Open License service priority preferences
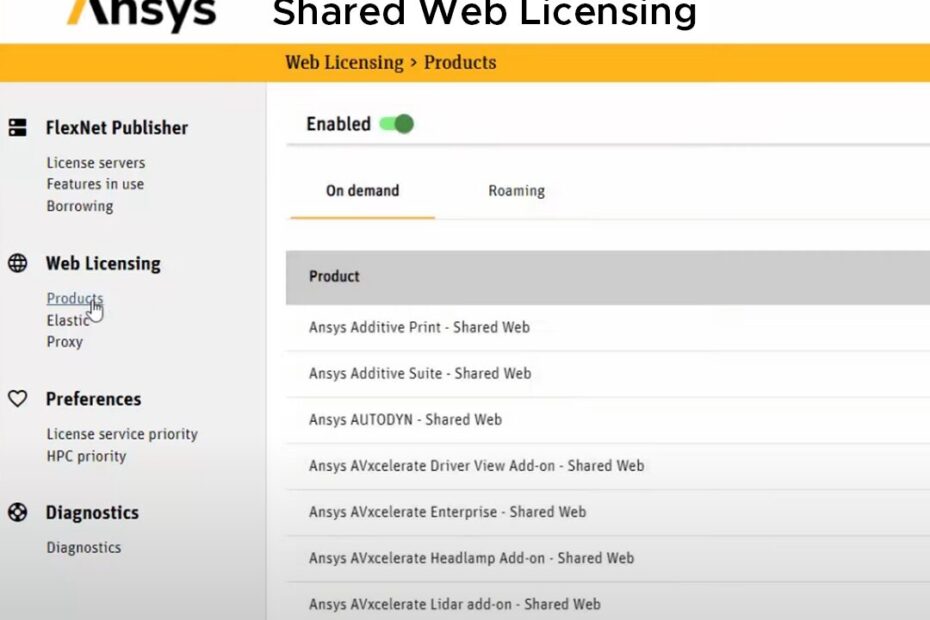The image size is (930, 620). point(122,434)
